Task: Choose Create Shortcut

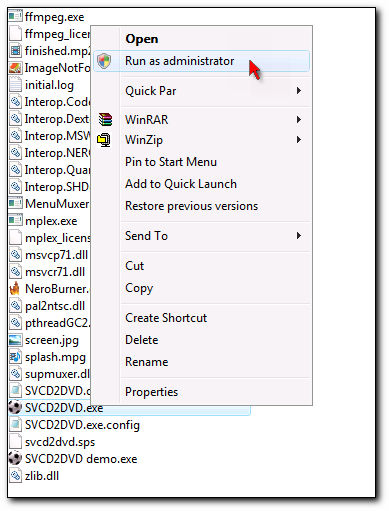Action: coord(202,318)
